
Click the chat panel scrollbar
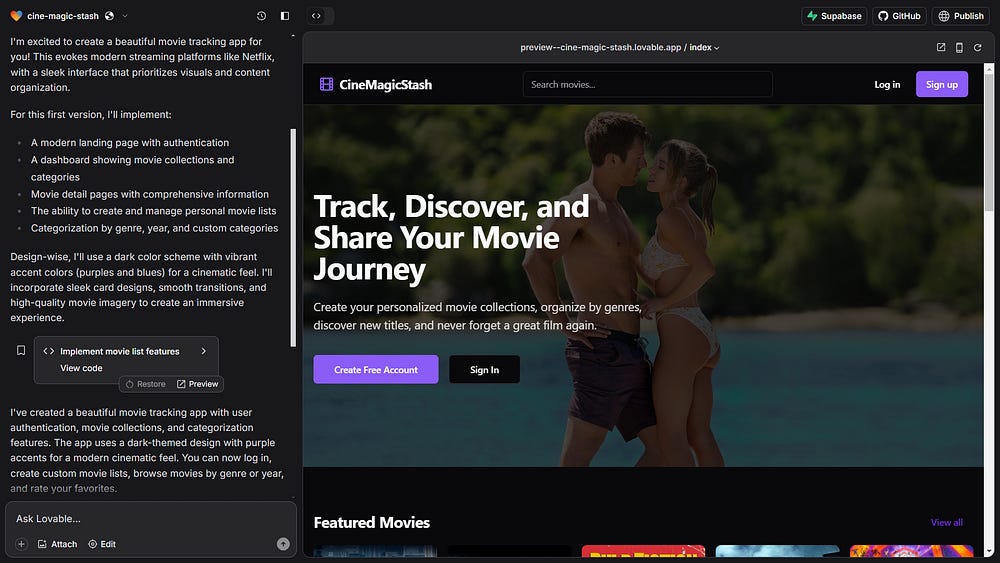293,237
